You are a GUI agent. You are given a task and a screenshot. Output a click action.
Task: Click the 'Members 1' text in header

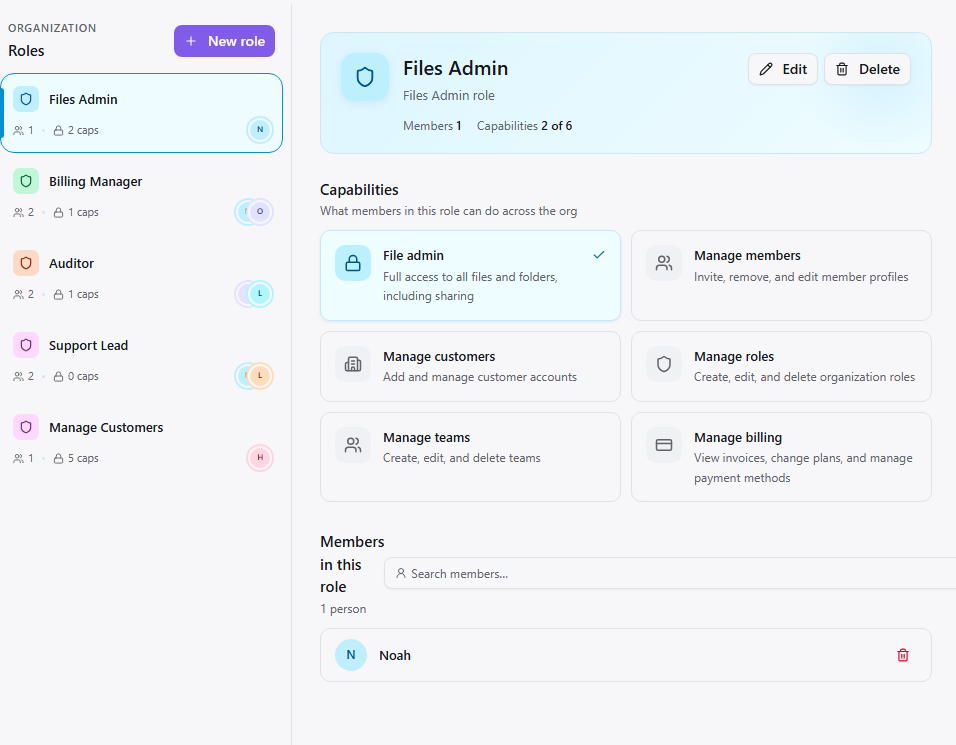tap(432, 126)
